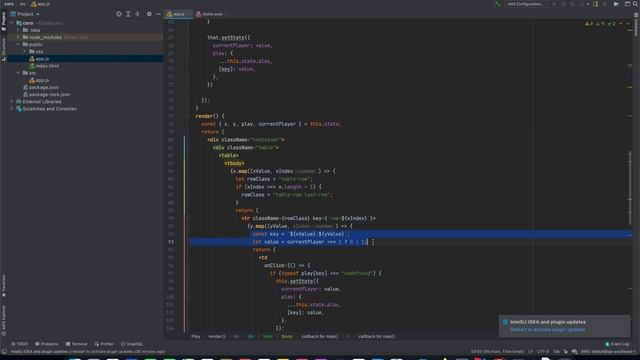
Task: Toggle tool window bars icon in bottom-left corner
Action: 4,351
